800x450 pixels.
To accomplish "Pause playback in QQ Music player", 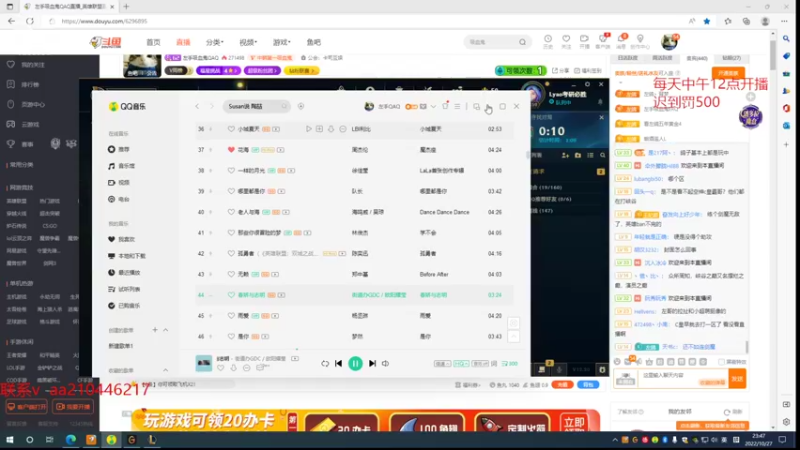I will 355,363.
